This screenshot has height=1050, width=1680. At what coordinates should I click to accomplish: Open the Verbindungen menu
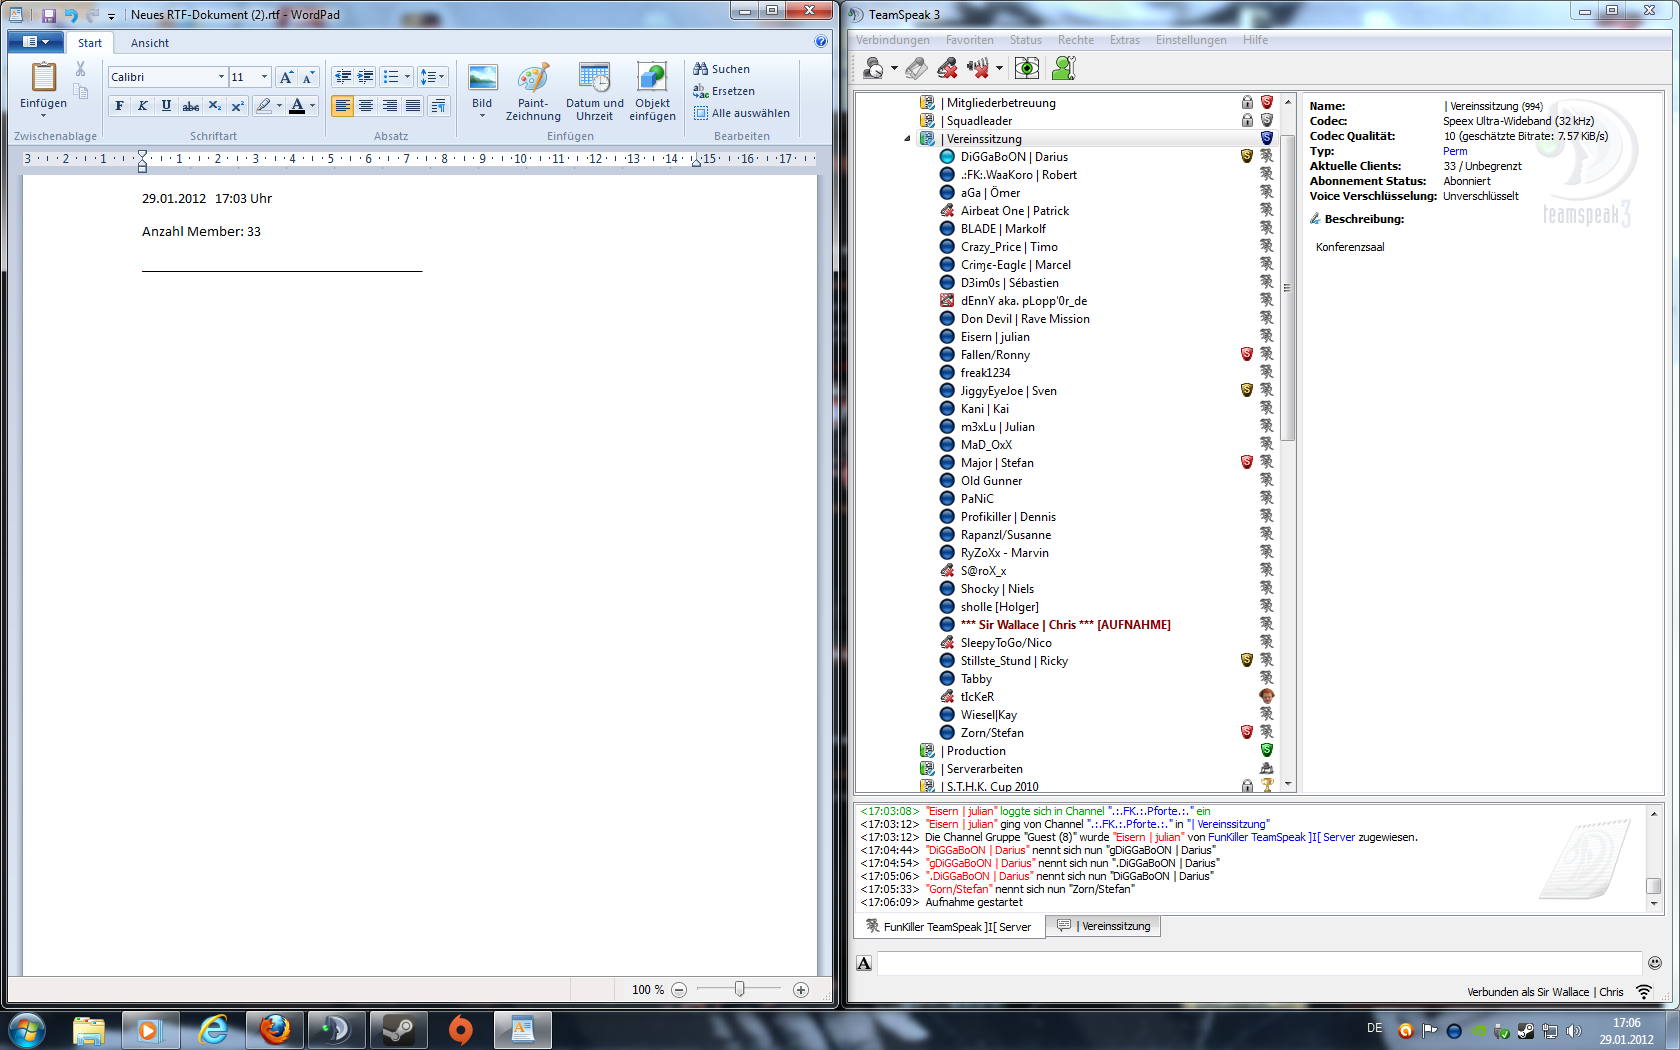[x=892, y=40]
